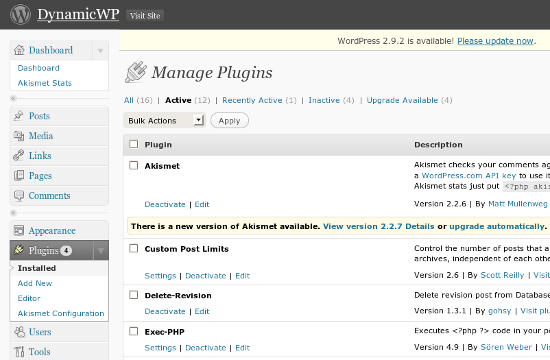
Task: Check the Delete-Revision checkbox
Action: (x=134, y=295)
